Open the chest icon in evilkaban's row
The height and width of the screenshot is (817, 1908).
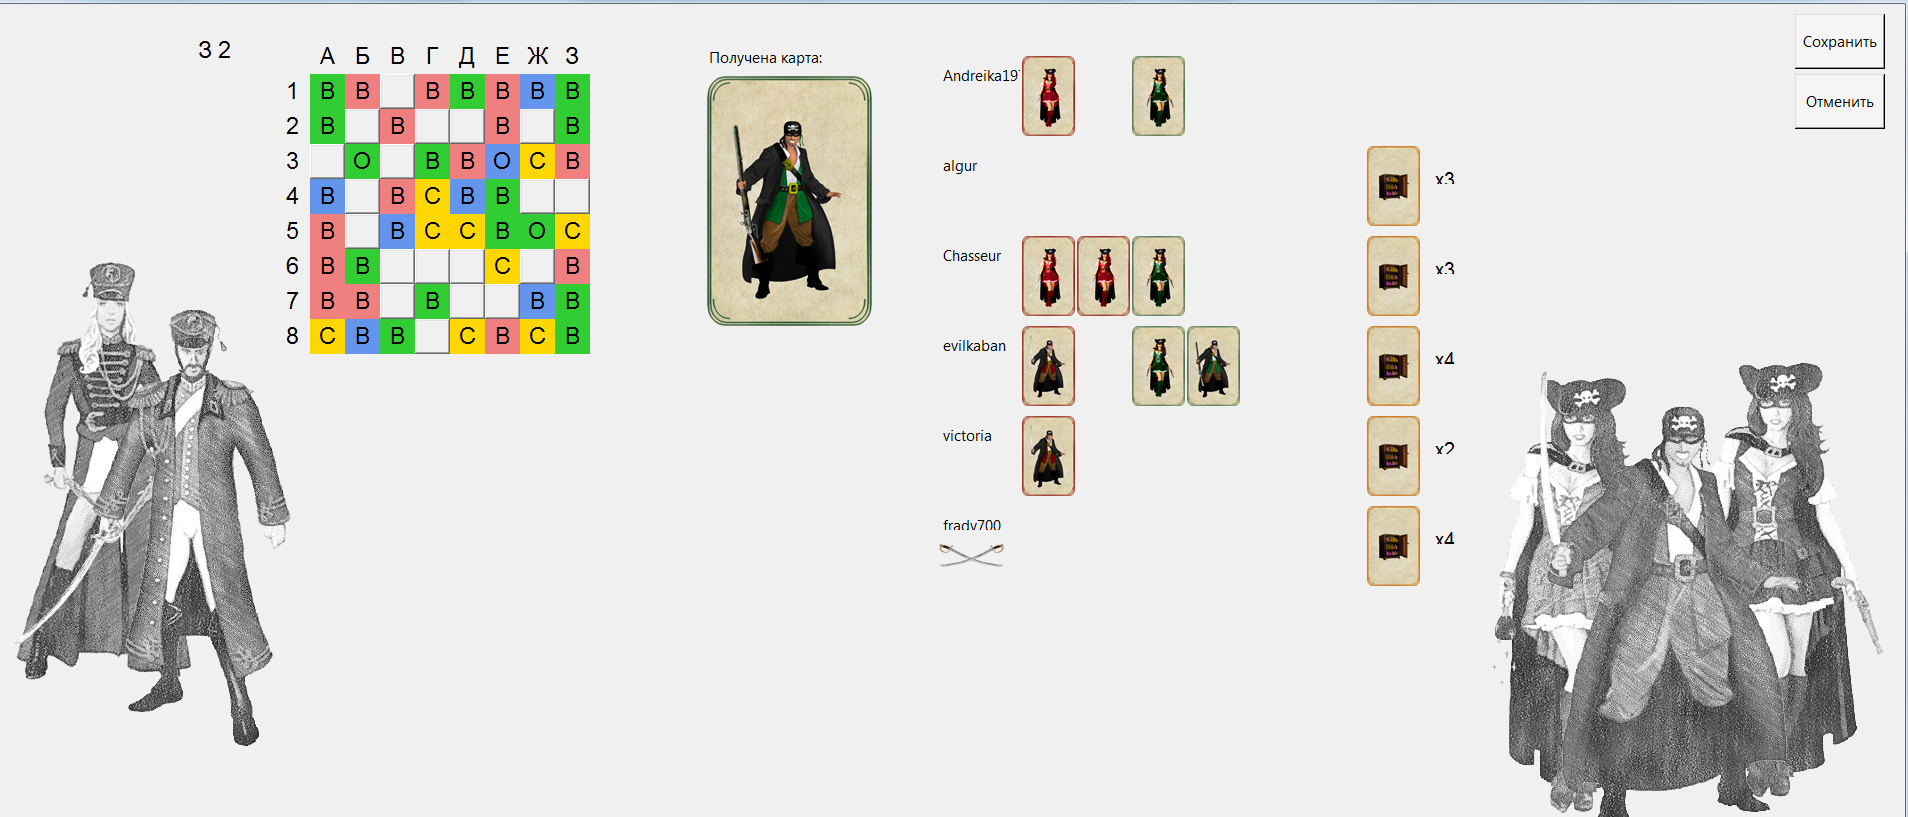(1393, 366)
